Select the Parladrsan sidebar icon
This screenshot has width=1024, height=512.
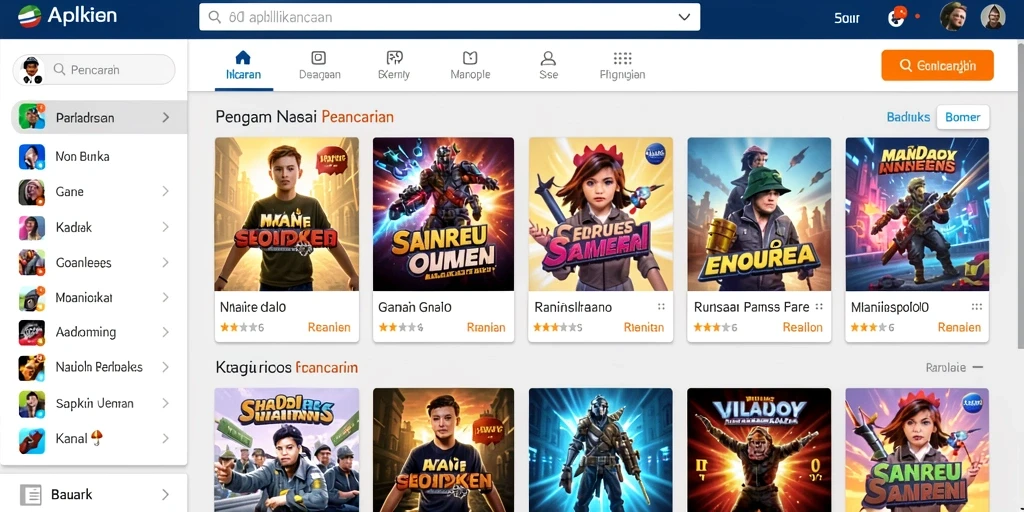click(31, 117)
